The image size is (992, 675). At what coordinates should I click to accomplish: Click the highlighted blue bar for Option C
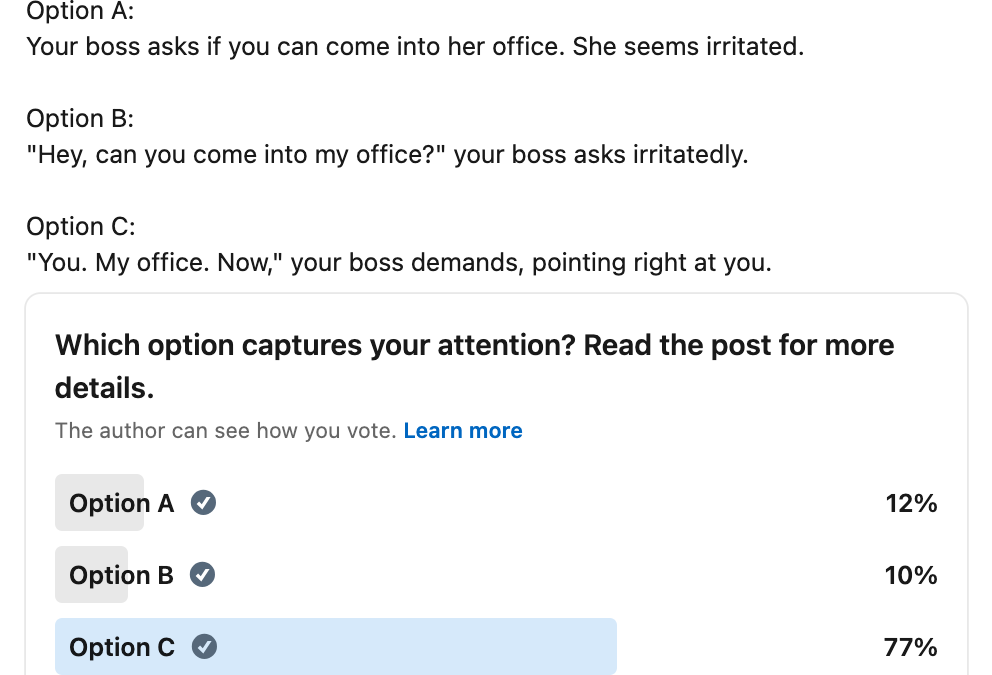[x=335, y=647]
